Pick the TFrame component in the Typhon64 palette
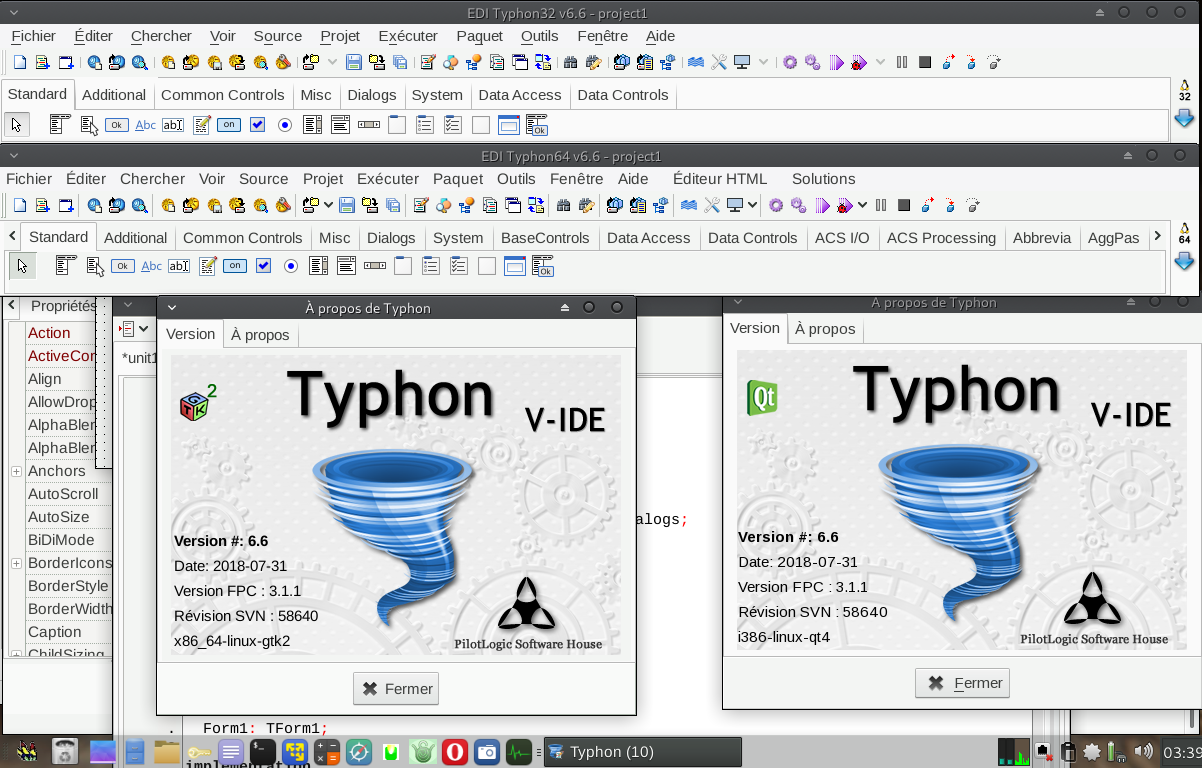This screenshot has width=1202, height=768. coord(515,266)
